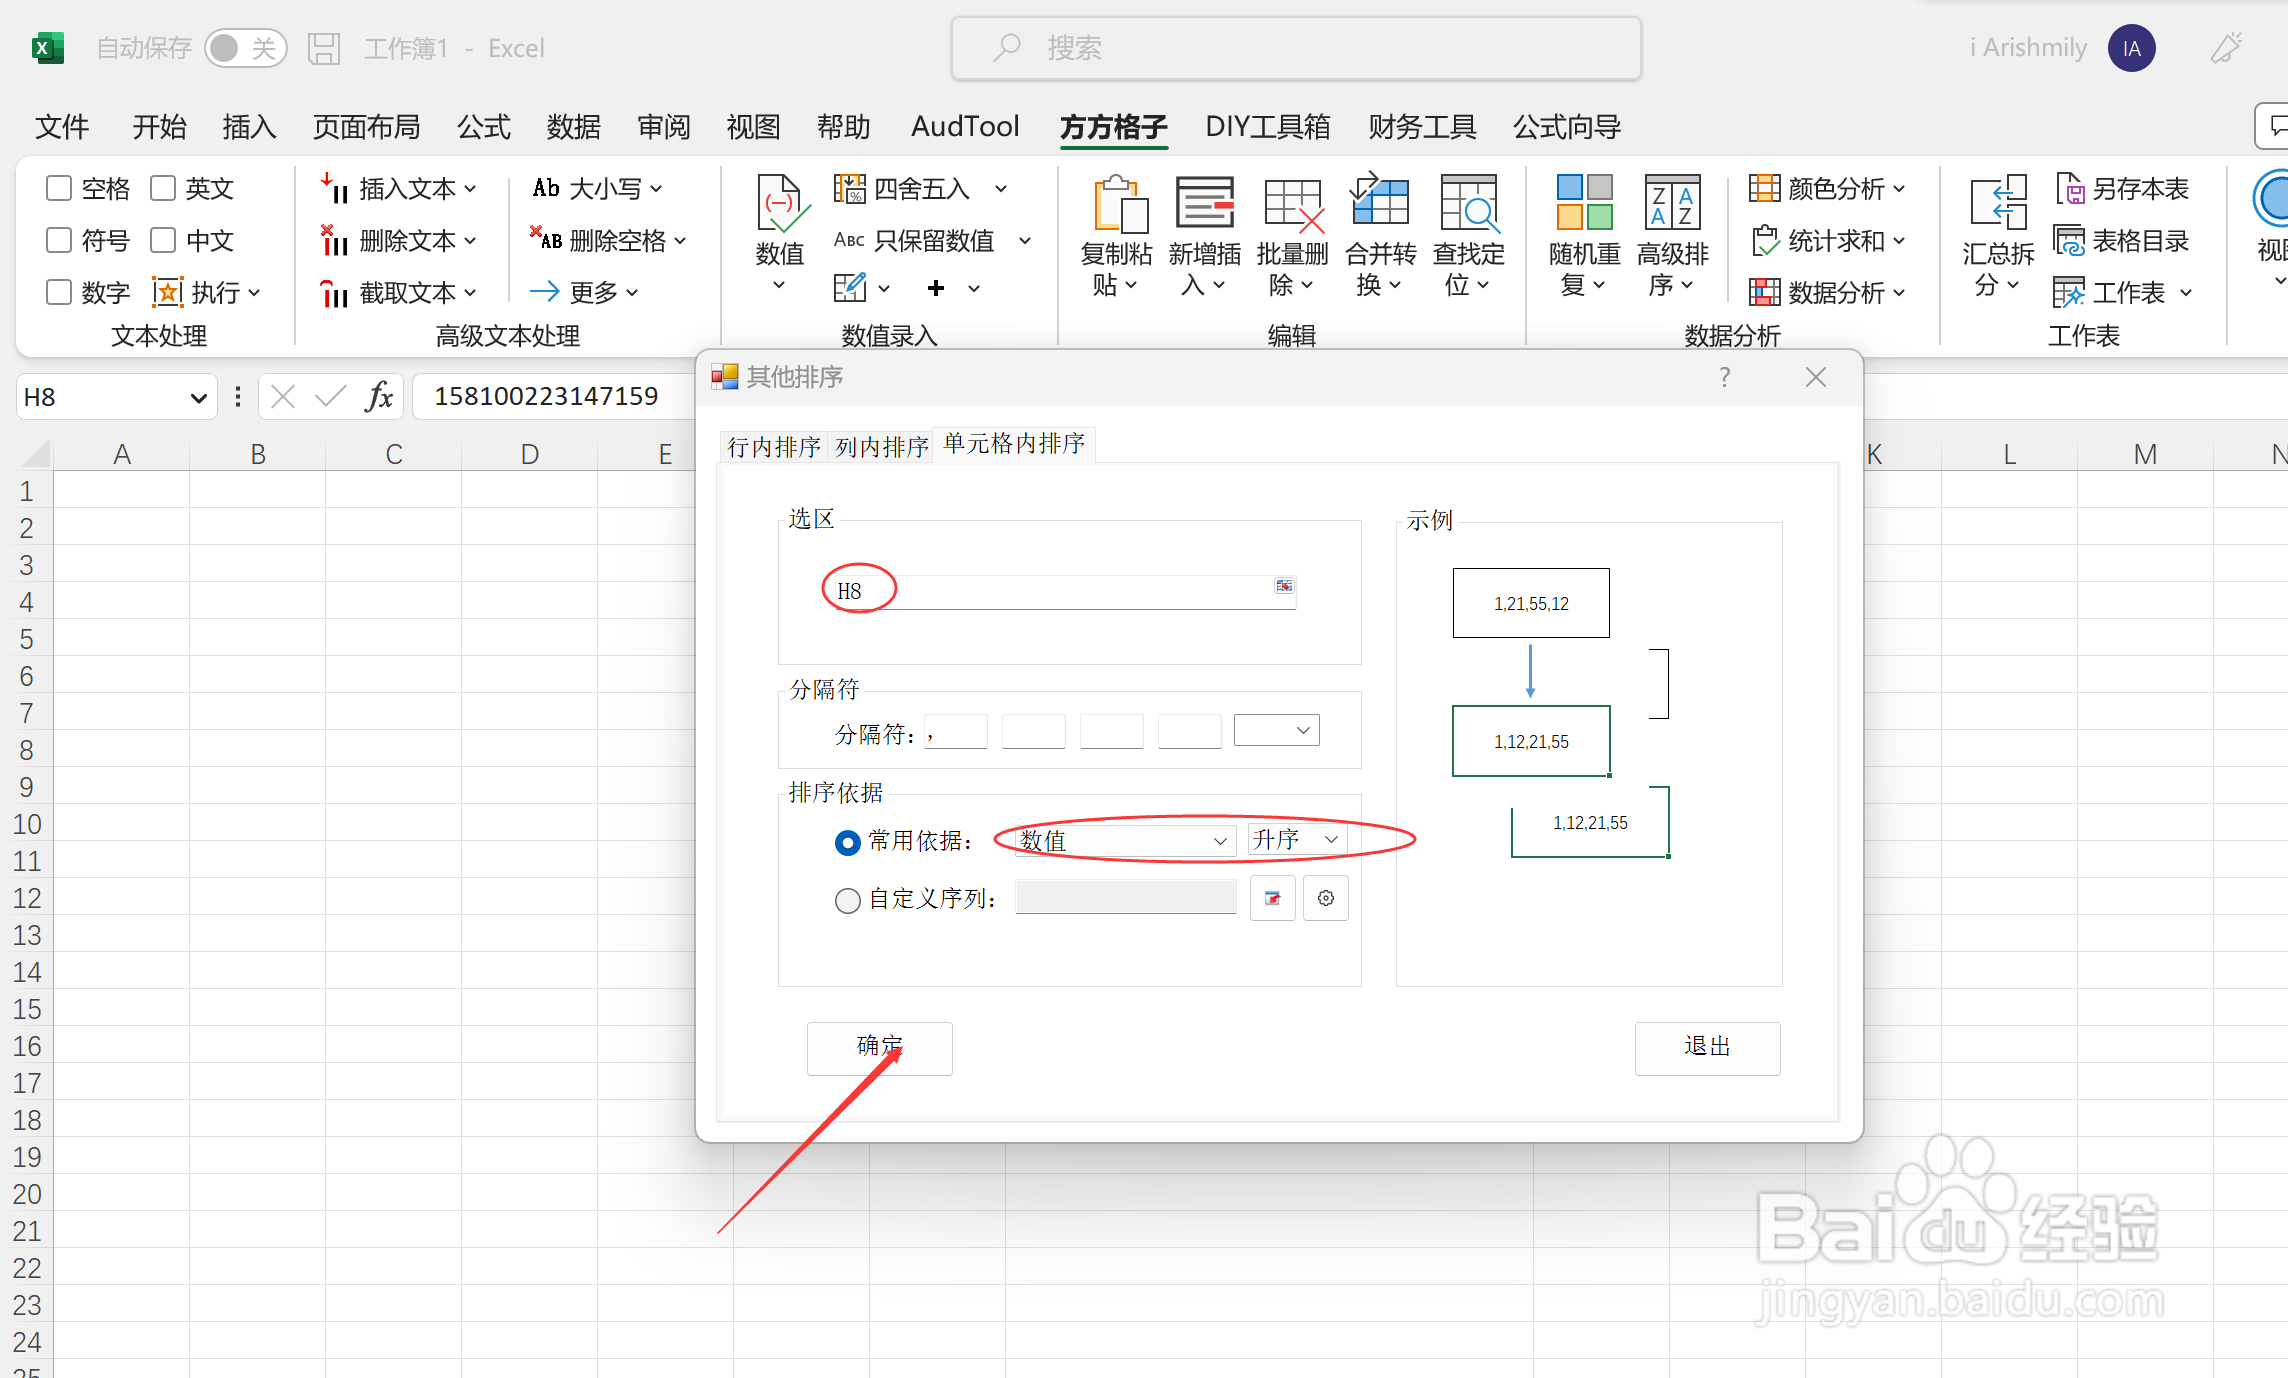Open the 升序 order dropdown
Viewport: 2288px width, 1378px height.
[x=1331, y=840]
